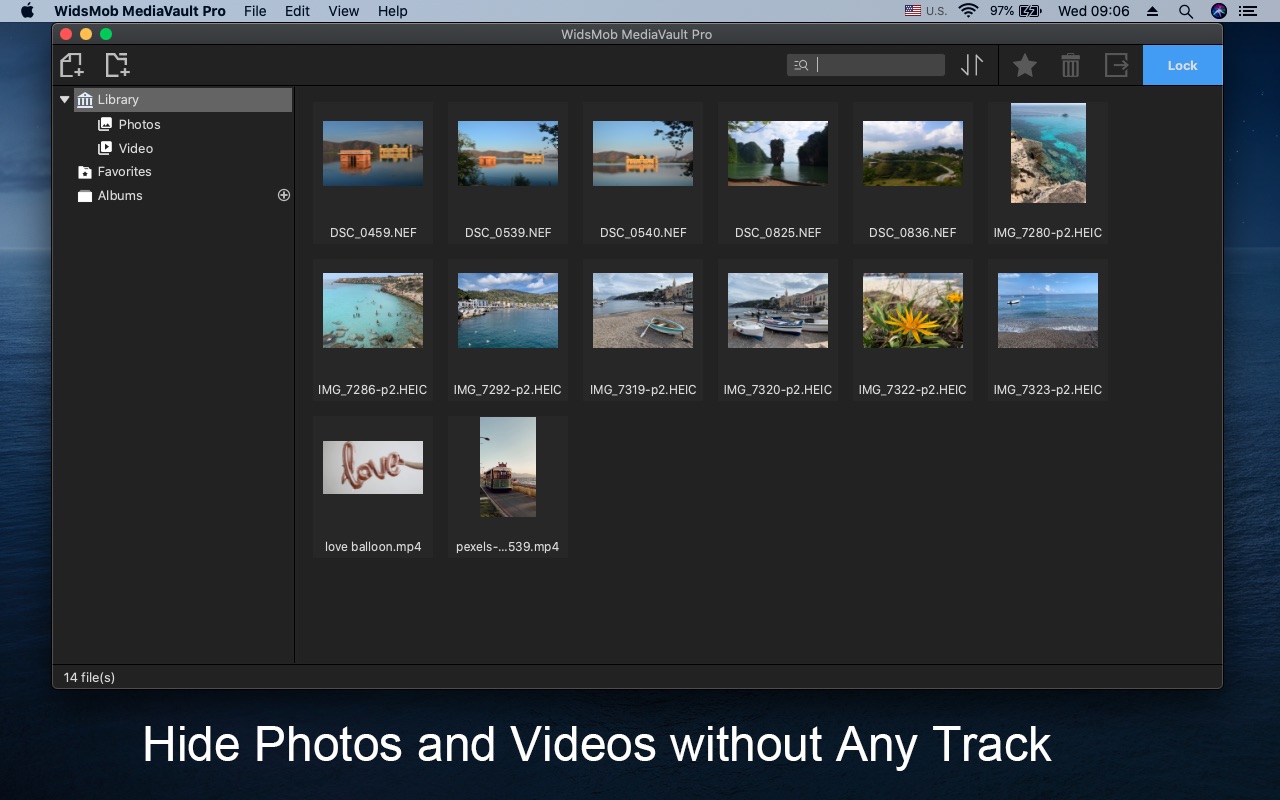1280x800 pixels.
Task: Select the IMG_7322-p2.HEIC flower thumbnail
Action: (913, 310)
